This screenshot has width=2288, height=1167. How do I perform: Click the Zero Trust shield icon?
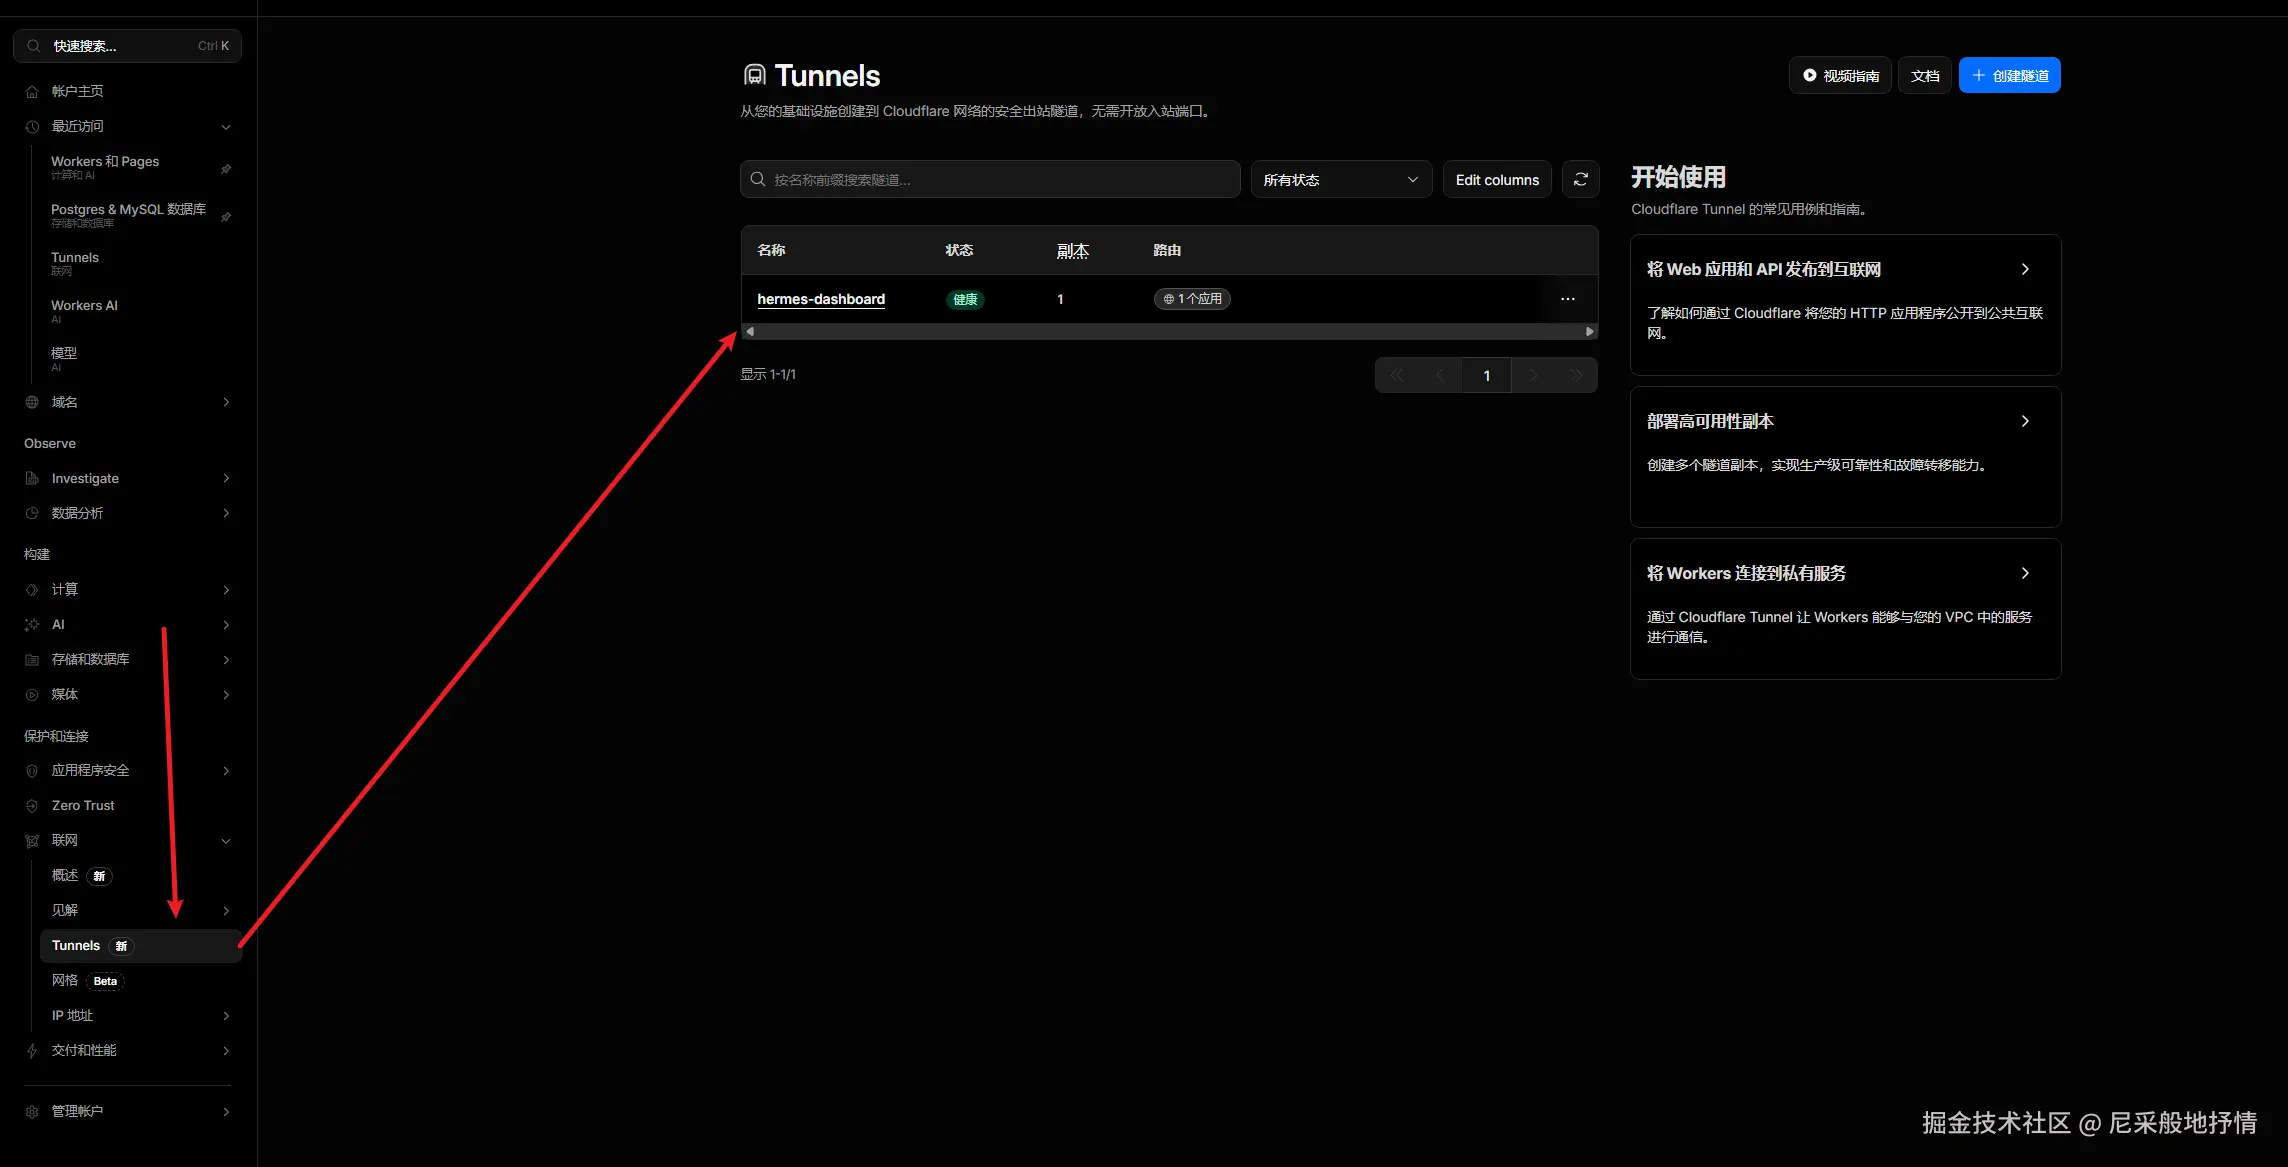click(x=32, y=806)
